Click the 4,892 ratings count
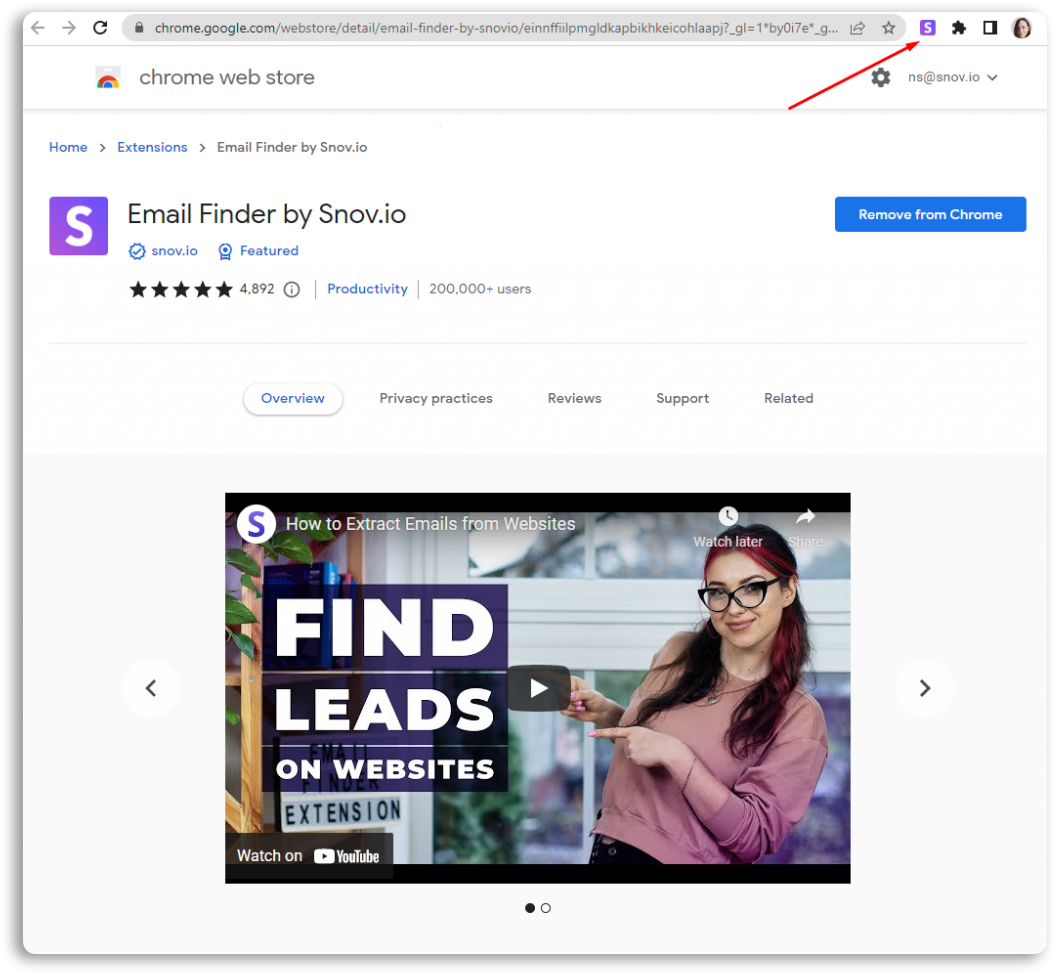 [x=257, y=289]
